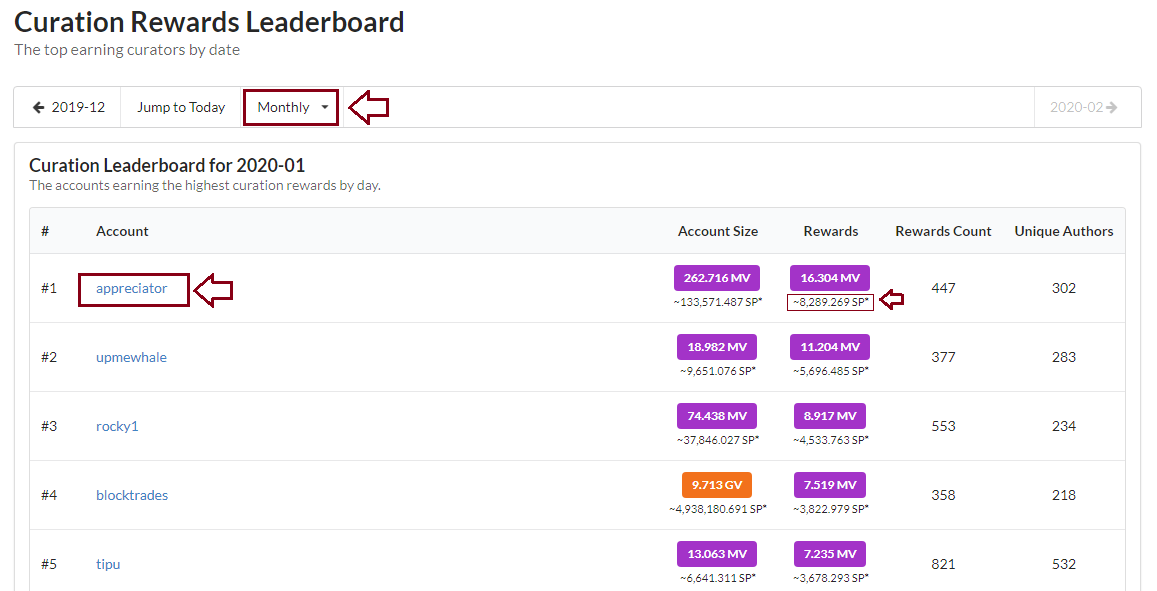Select the ~3,822.979 SP value
The image size is (1157, 591).
[831, 509]
